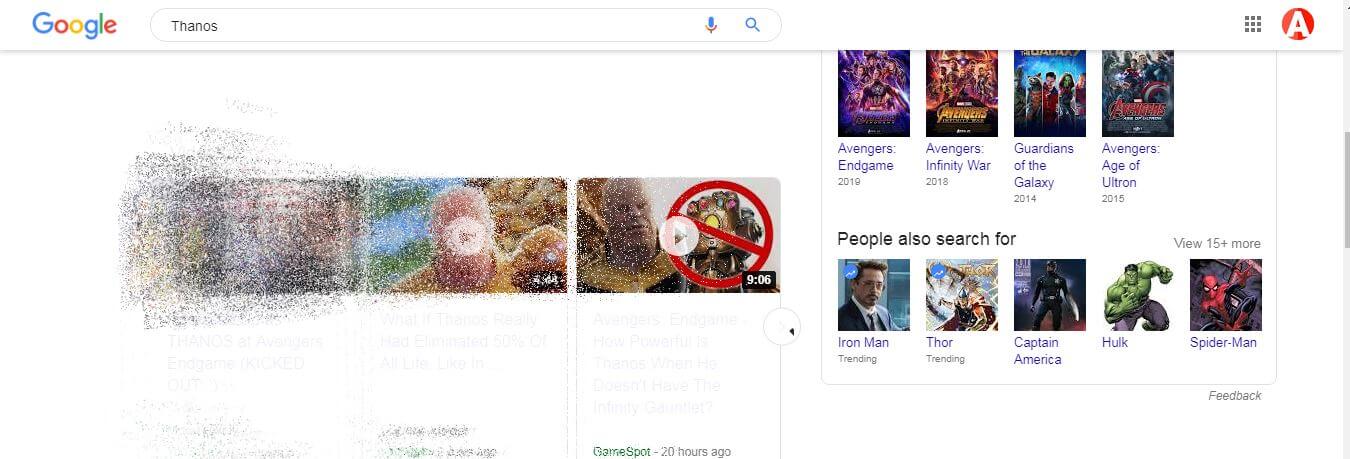The image size is (1350, 459).
Task: Click the trending badge on Iron Man
Action: coord(851,271)
